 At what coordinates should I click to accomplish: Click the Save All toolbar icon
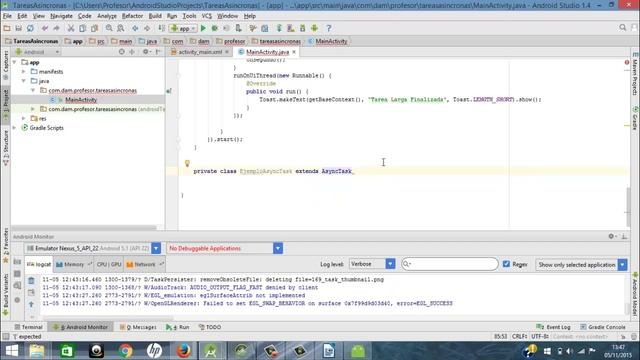(18, 28)
